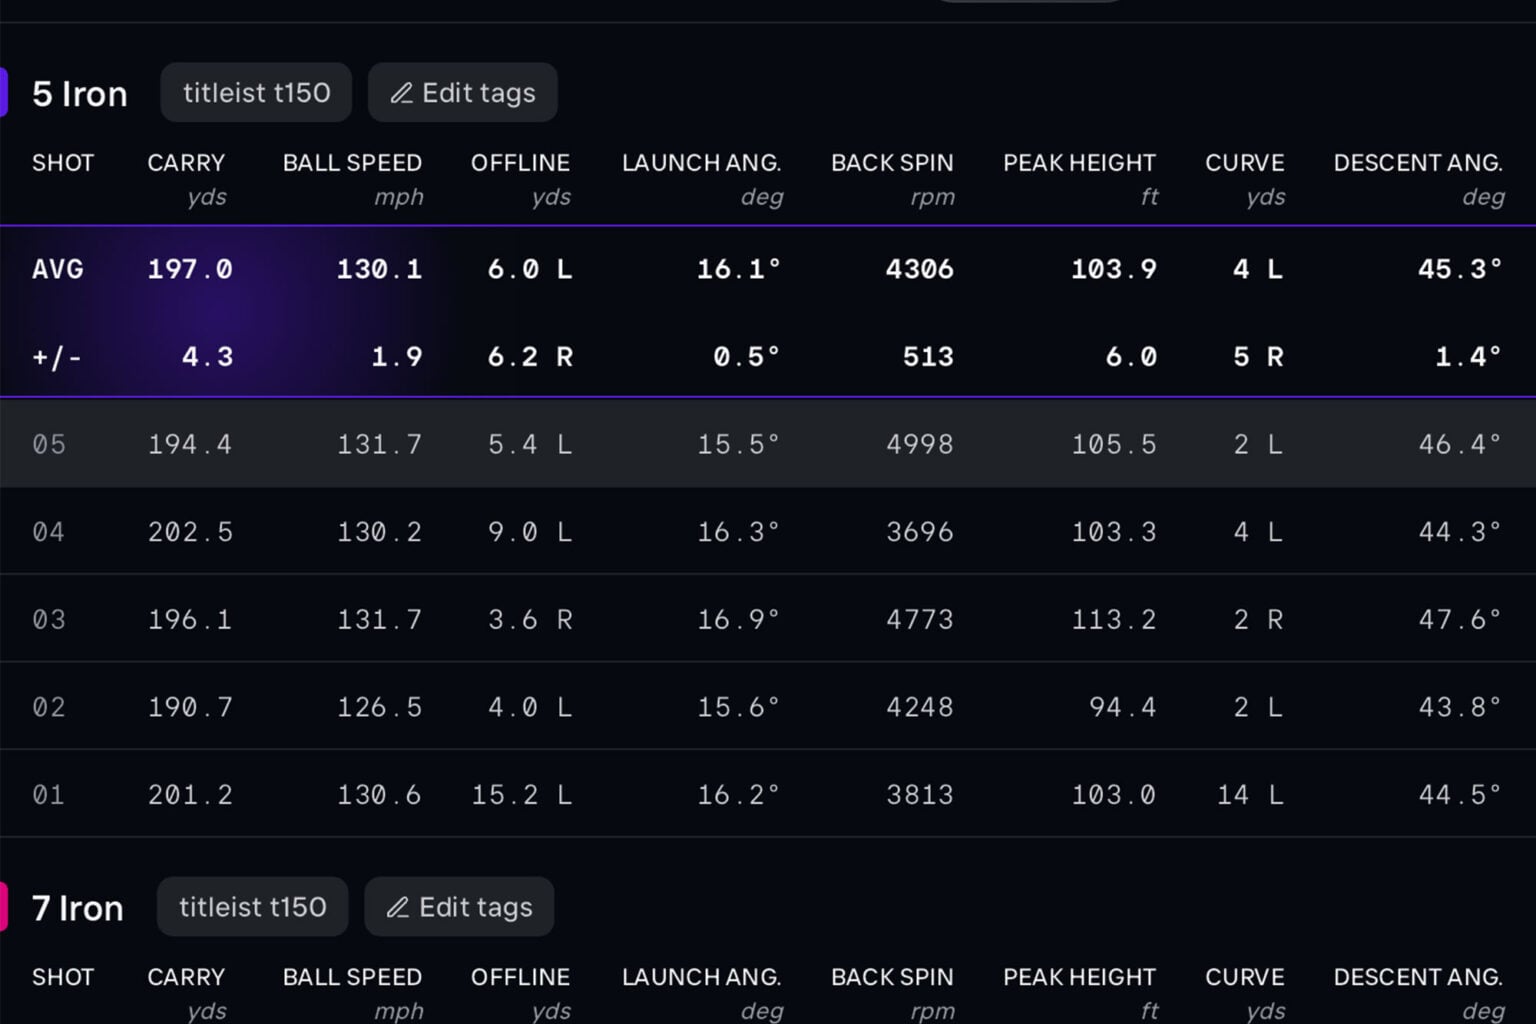Click PEAK HEIGHT header in 5 Iron table
Screen dimensions: 1536x1024
[x=1079, y=163]
